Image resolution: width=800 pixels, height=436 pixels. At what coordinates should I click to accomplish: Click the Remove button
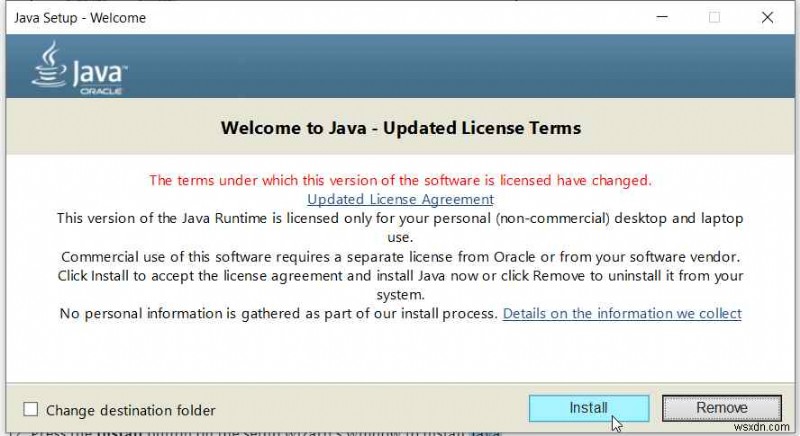(x=721, y=408)
